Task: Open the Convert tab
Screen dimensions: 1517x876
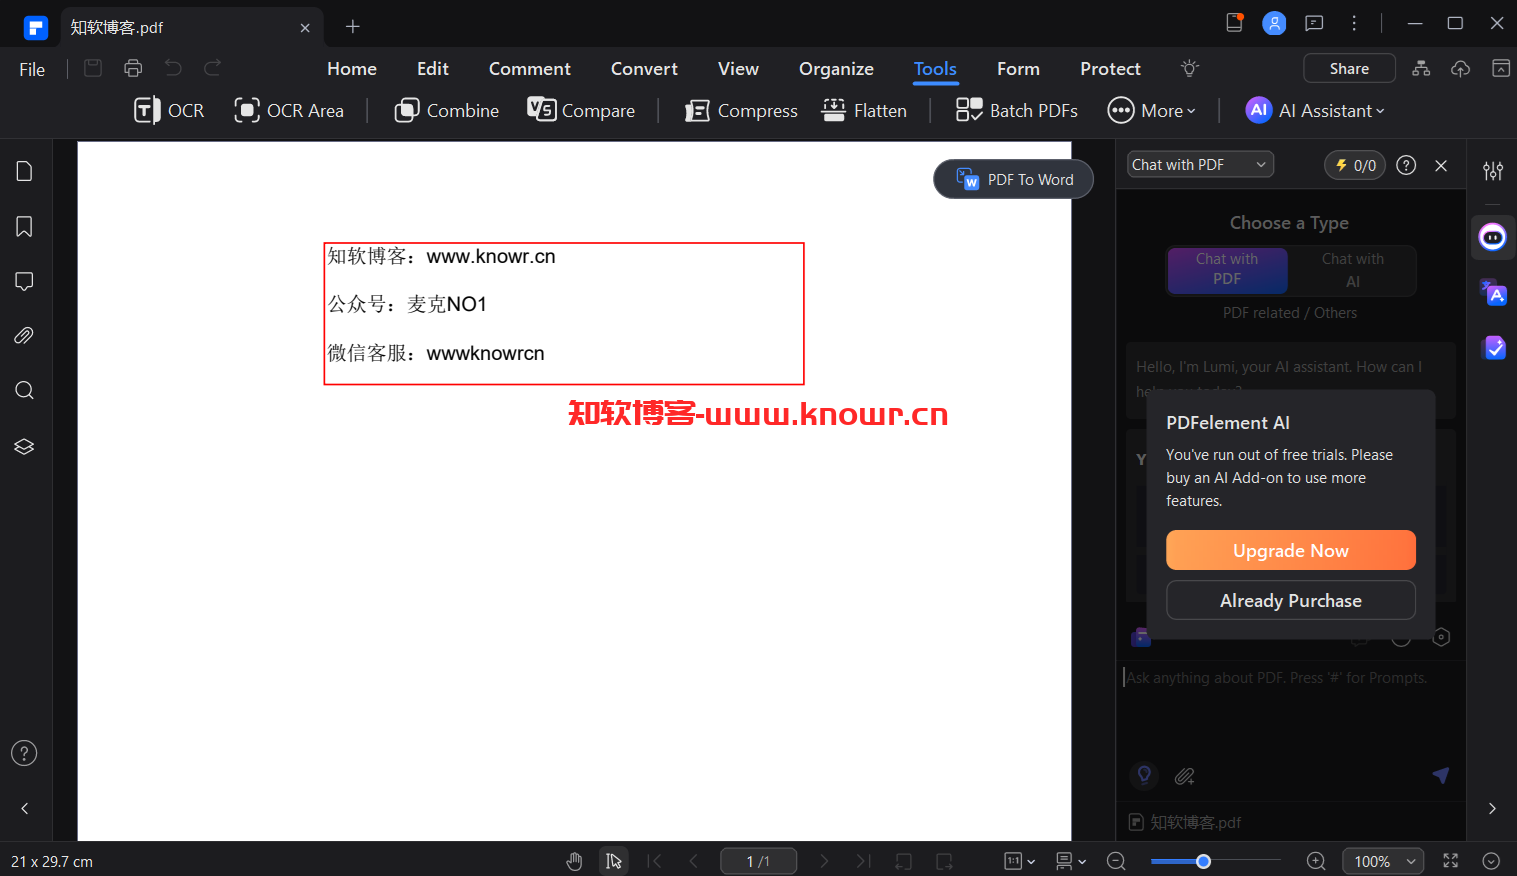Action: [x=644, y=69]
